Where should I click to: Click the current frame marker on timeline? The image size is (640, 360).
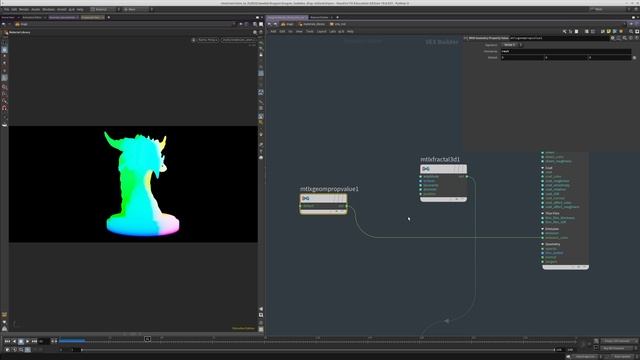[147, 339]
